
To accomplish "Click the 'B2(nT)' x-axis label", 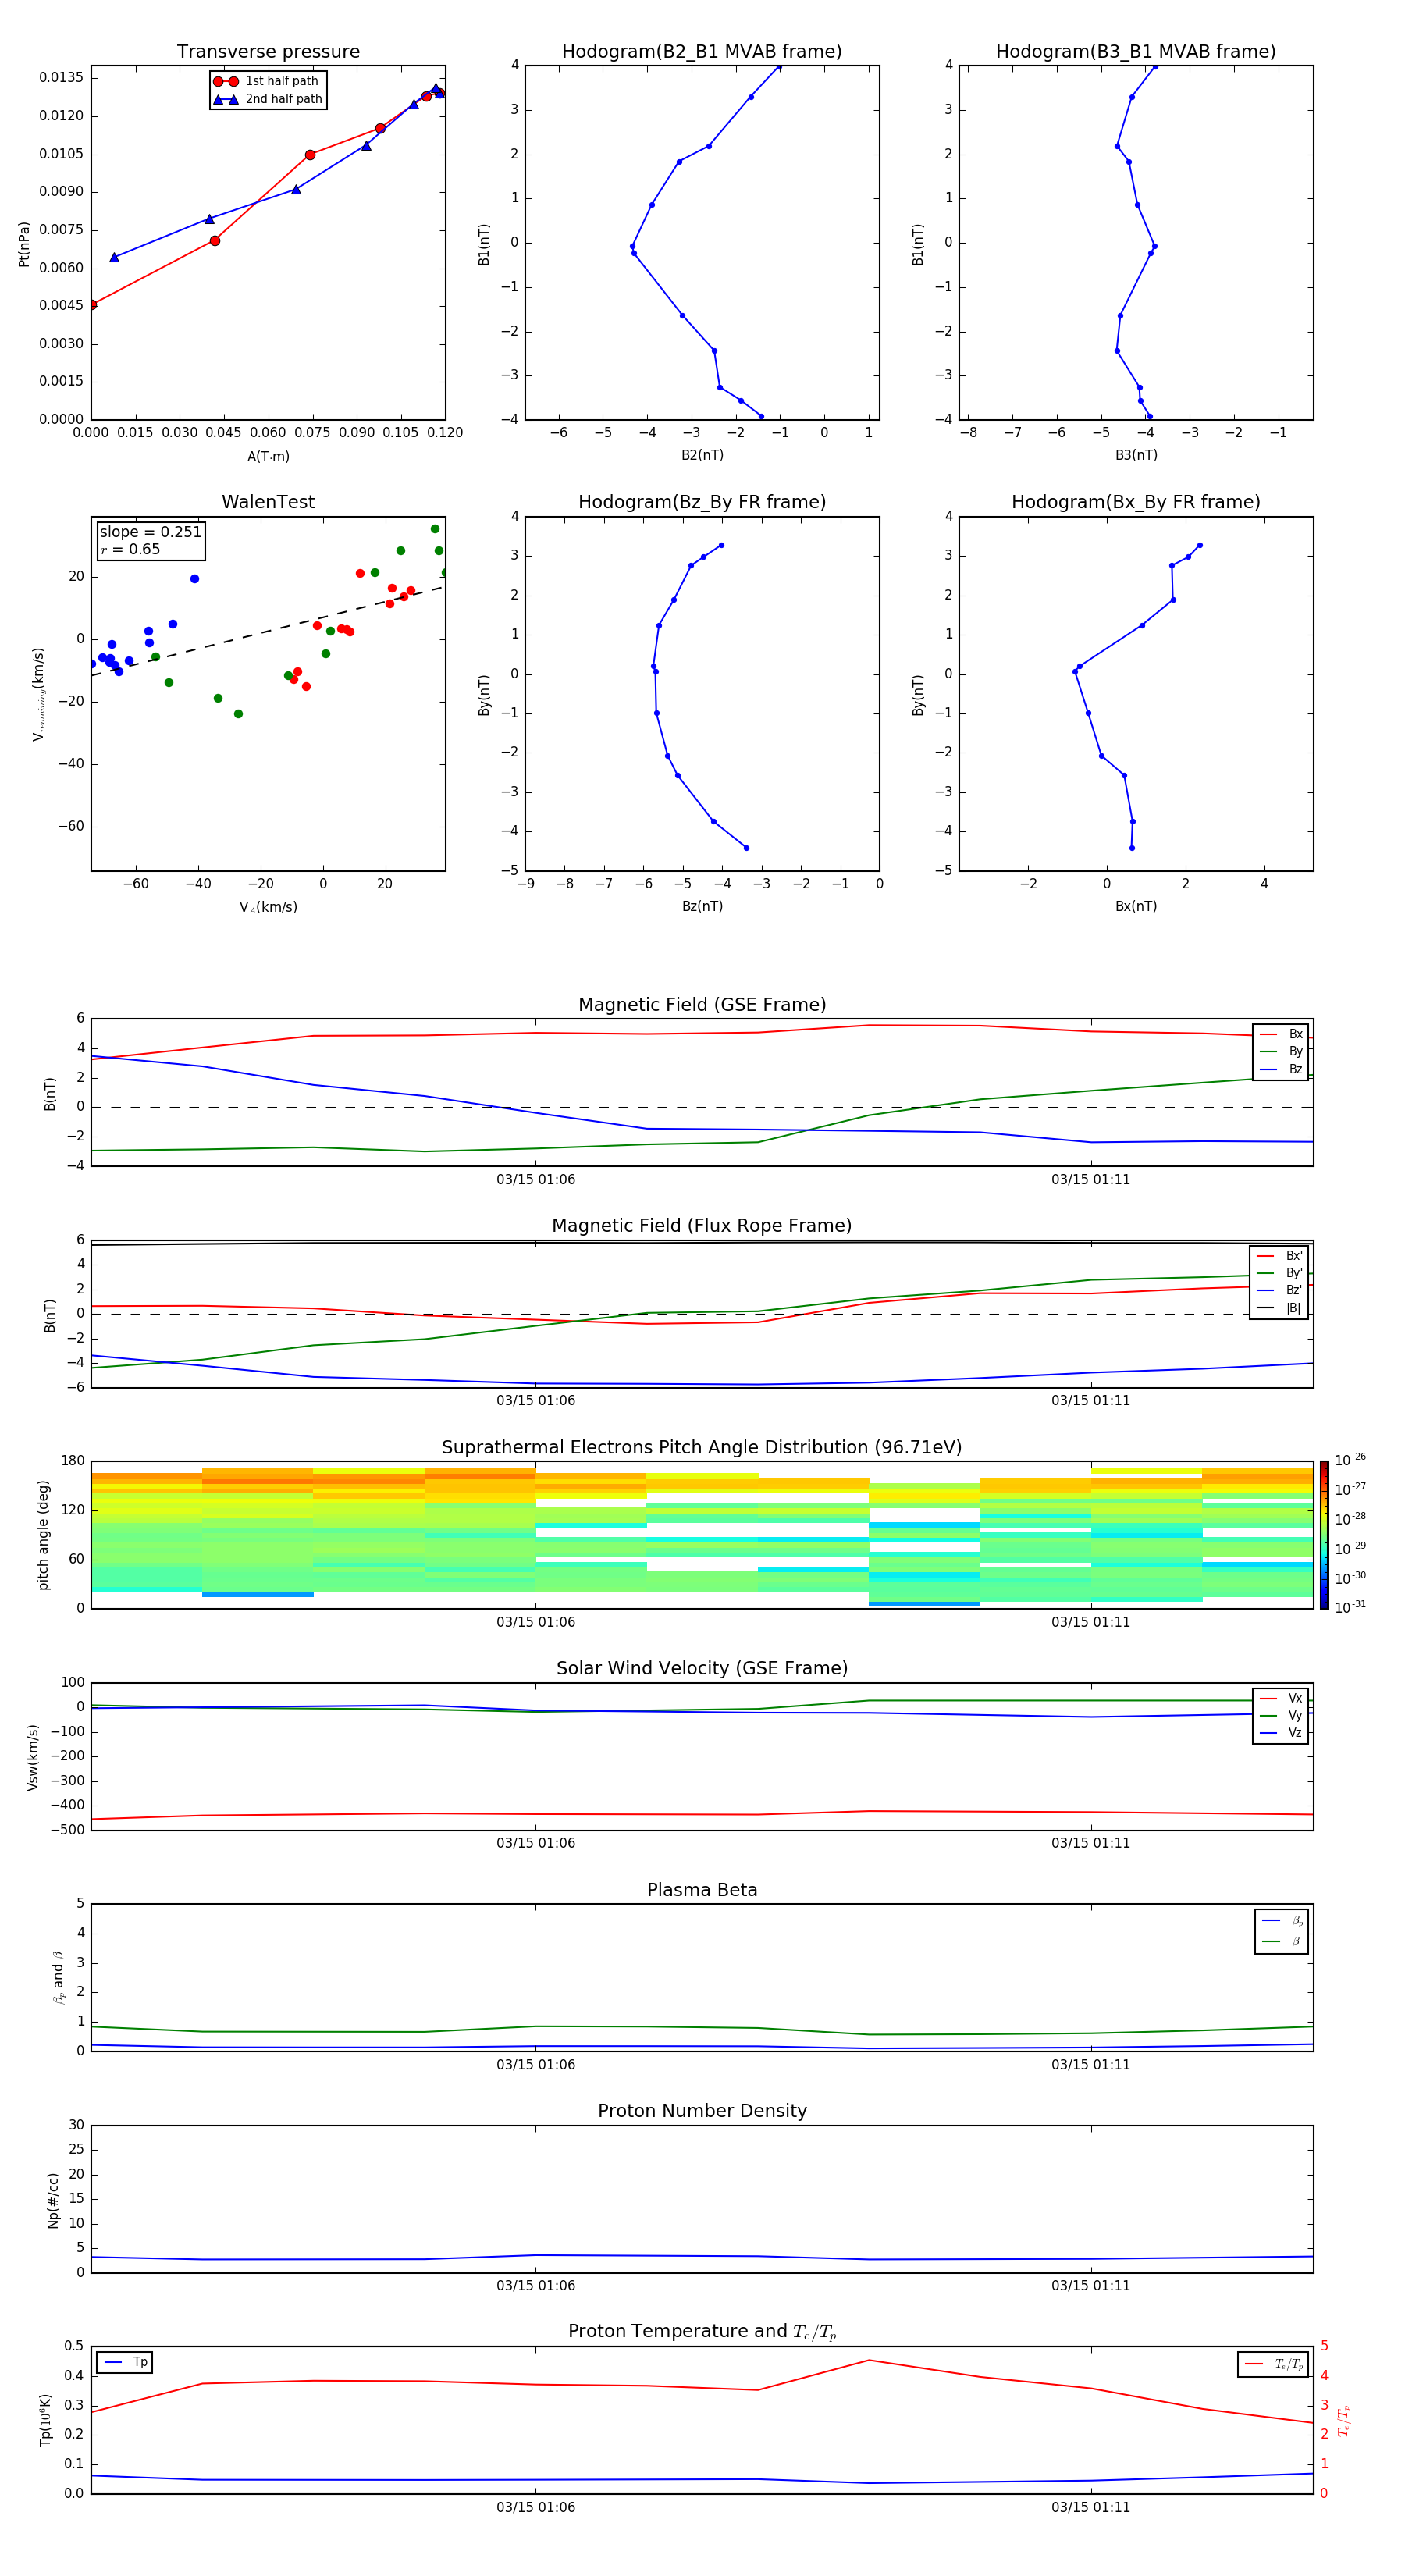I will [x=702, y=455].
